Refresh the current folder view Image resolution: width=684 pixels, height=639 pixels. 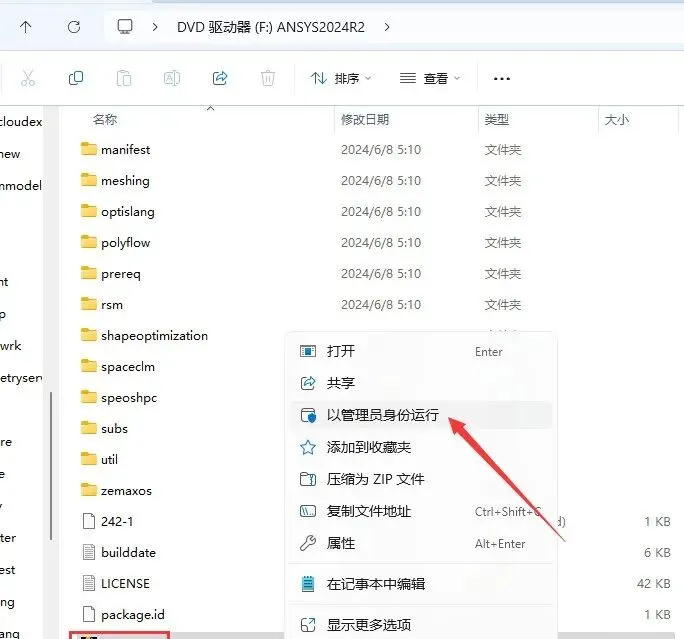[74, 27]
